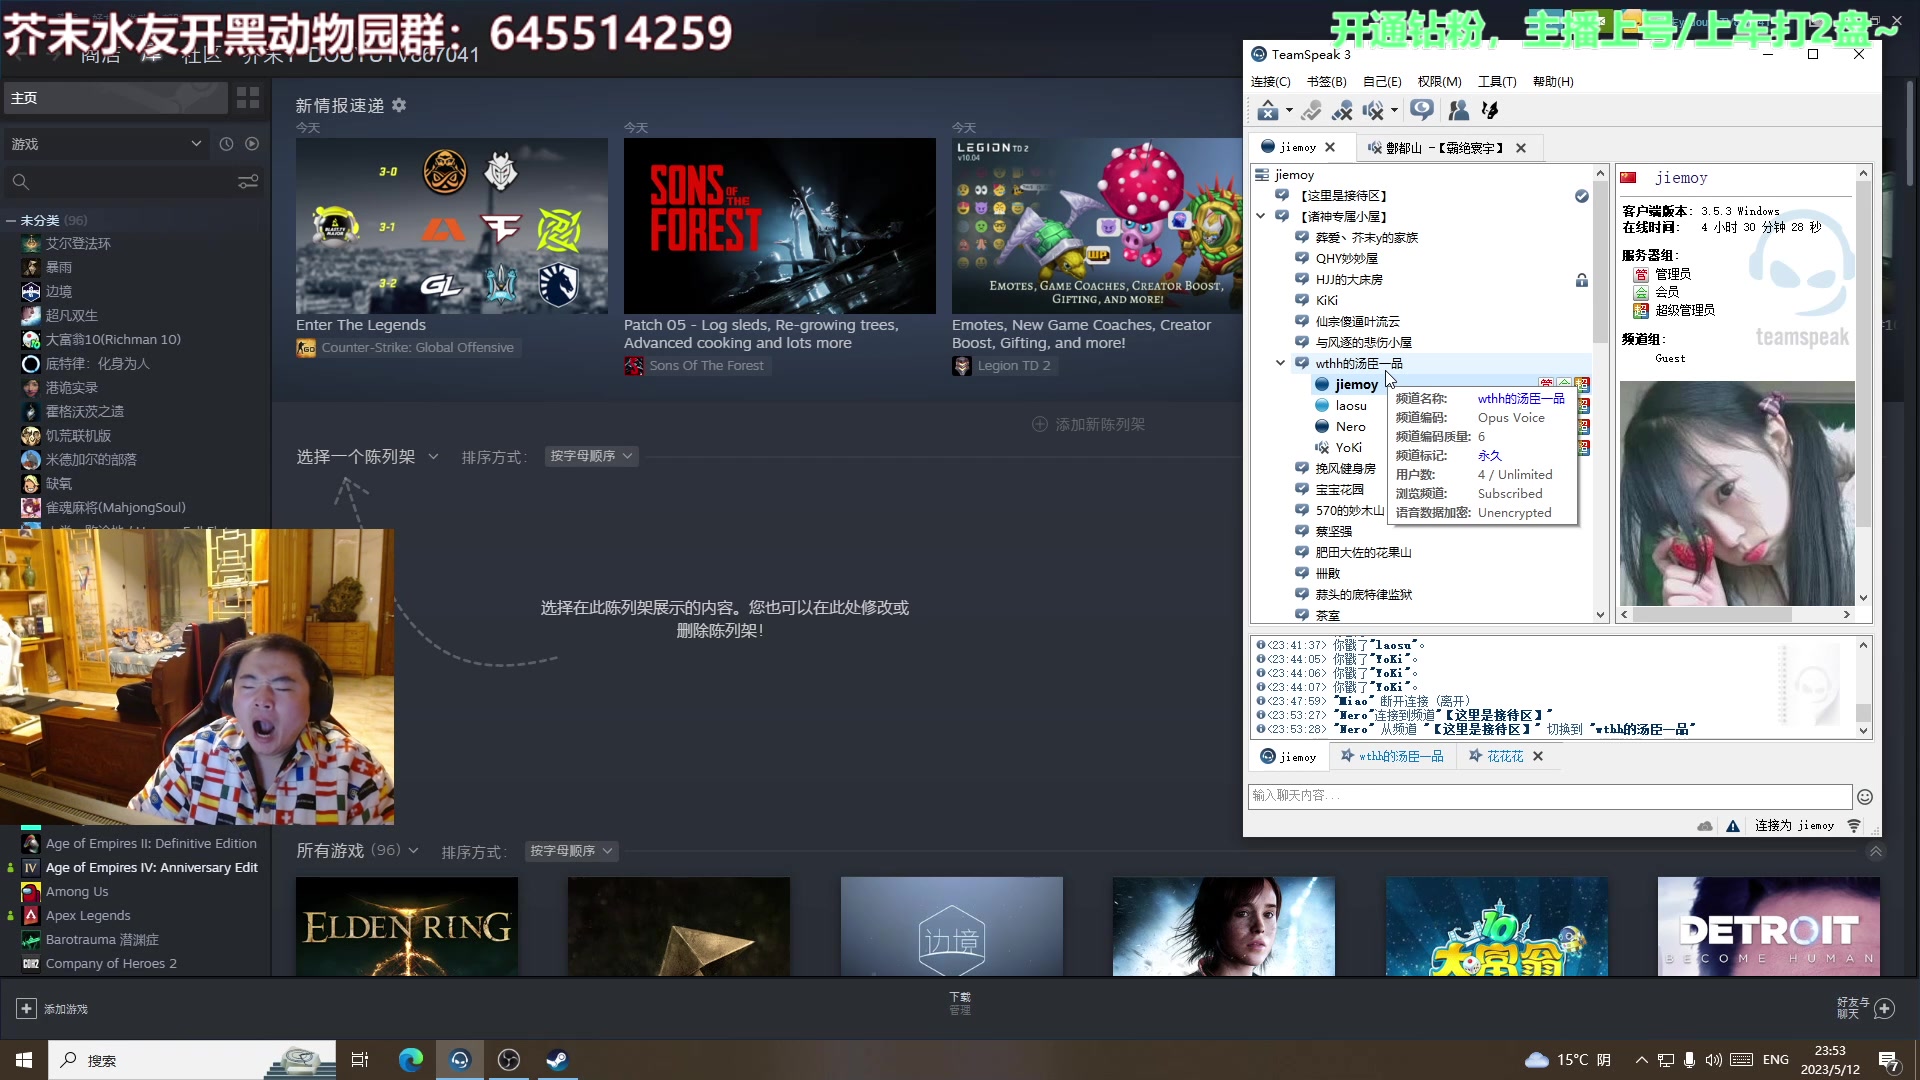This screenshot has width=1920, height=1080.
Task: Open 新情报速递 settings gear icon
Action: pos(399,106)
